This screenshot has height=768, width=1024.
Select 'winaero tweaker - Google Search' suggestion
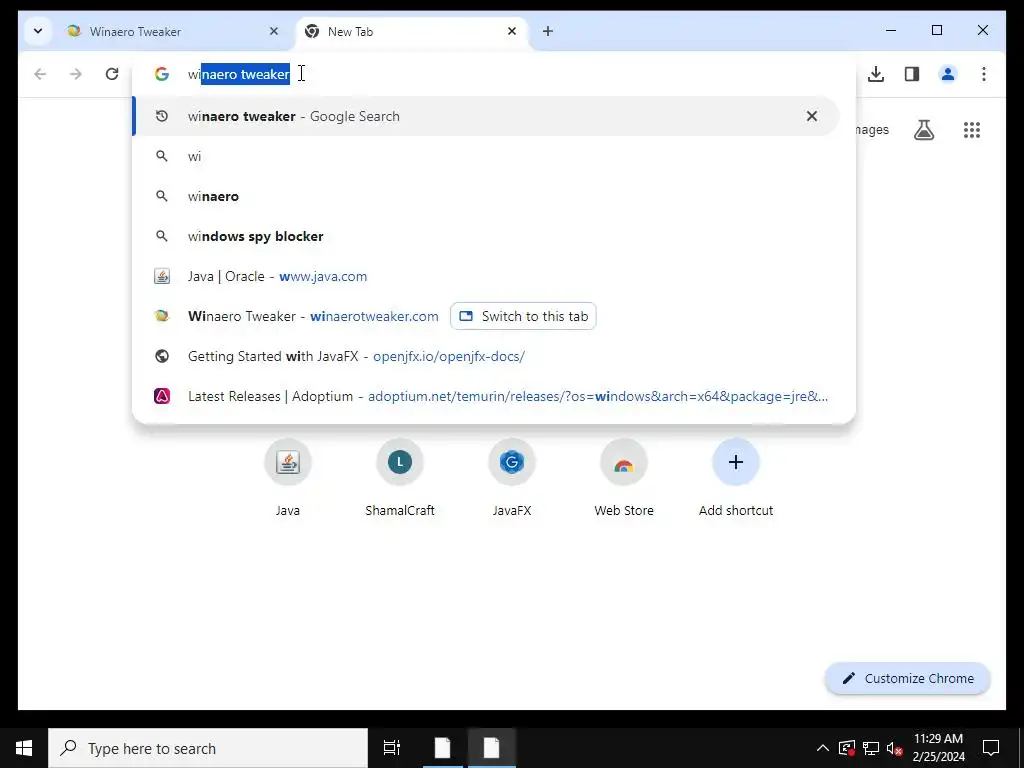[486, 116]
